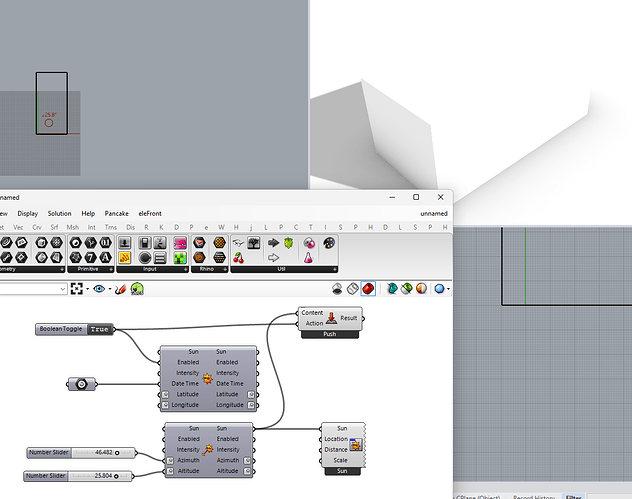Click the Number Slider showing 25.804
Screen dimensions: 632x499
[78, 476]
